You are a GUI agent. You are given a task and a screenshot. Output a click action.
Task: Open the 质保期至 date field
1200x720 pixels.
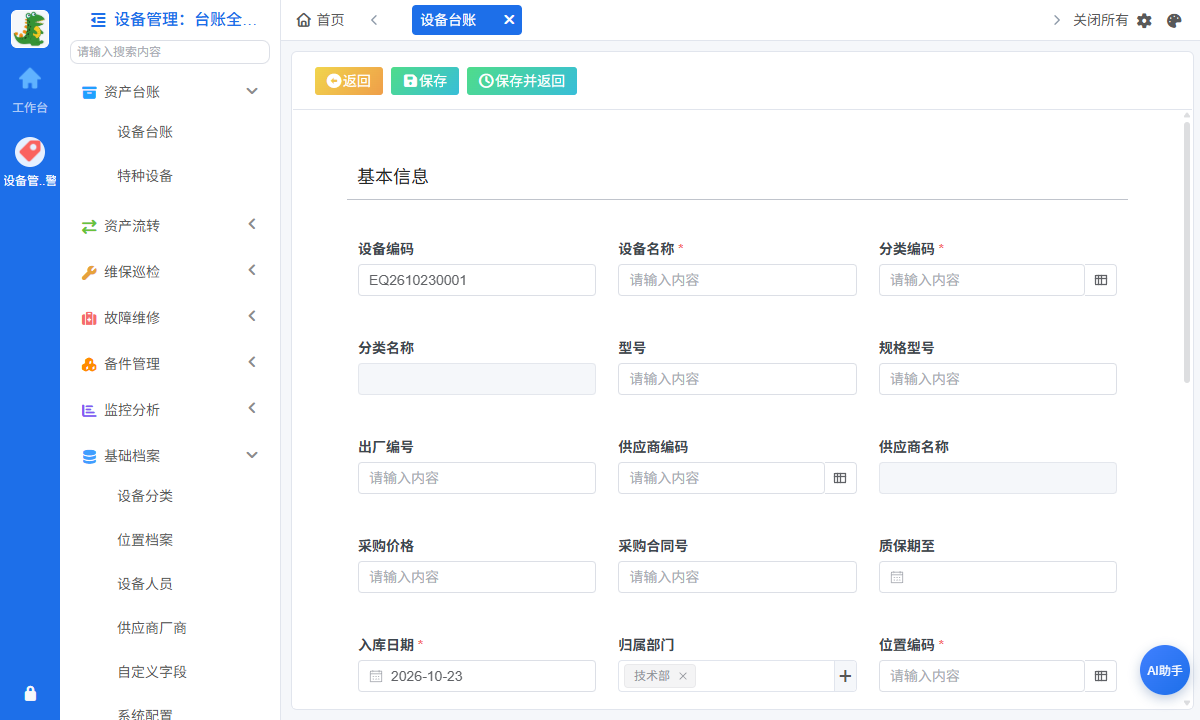[998, 577]
